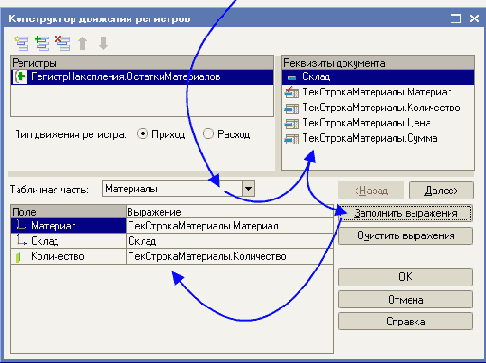Click the Склад field cell in the table
The height and width of the screenshot is (363, 486).
[68, 241]
